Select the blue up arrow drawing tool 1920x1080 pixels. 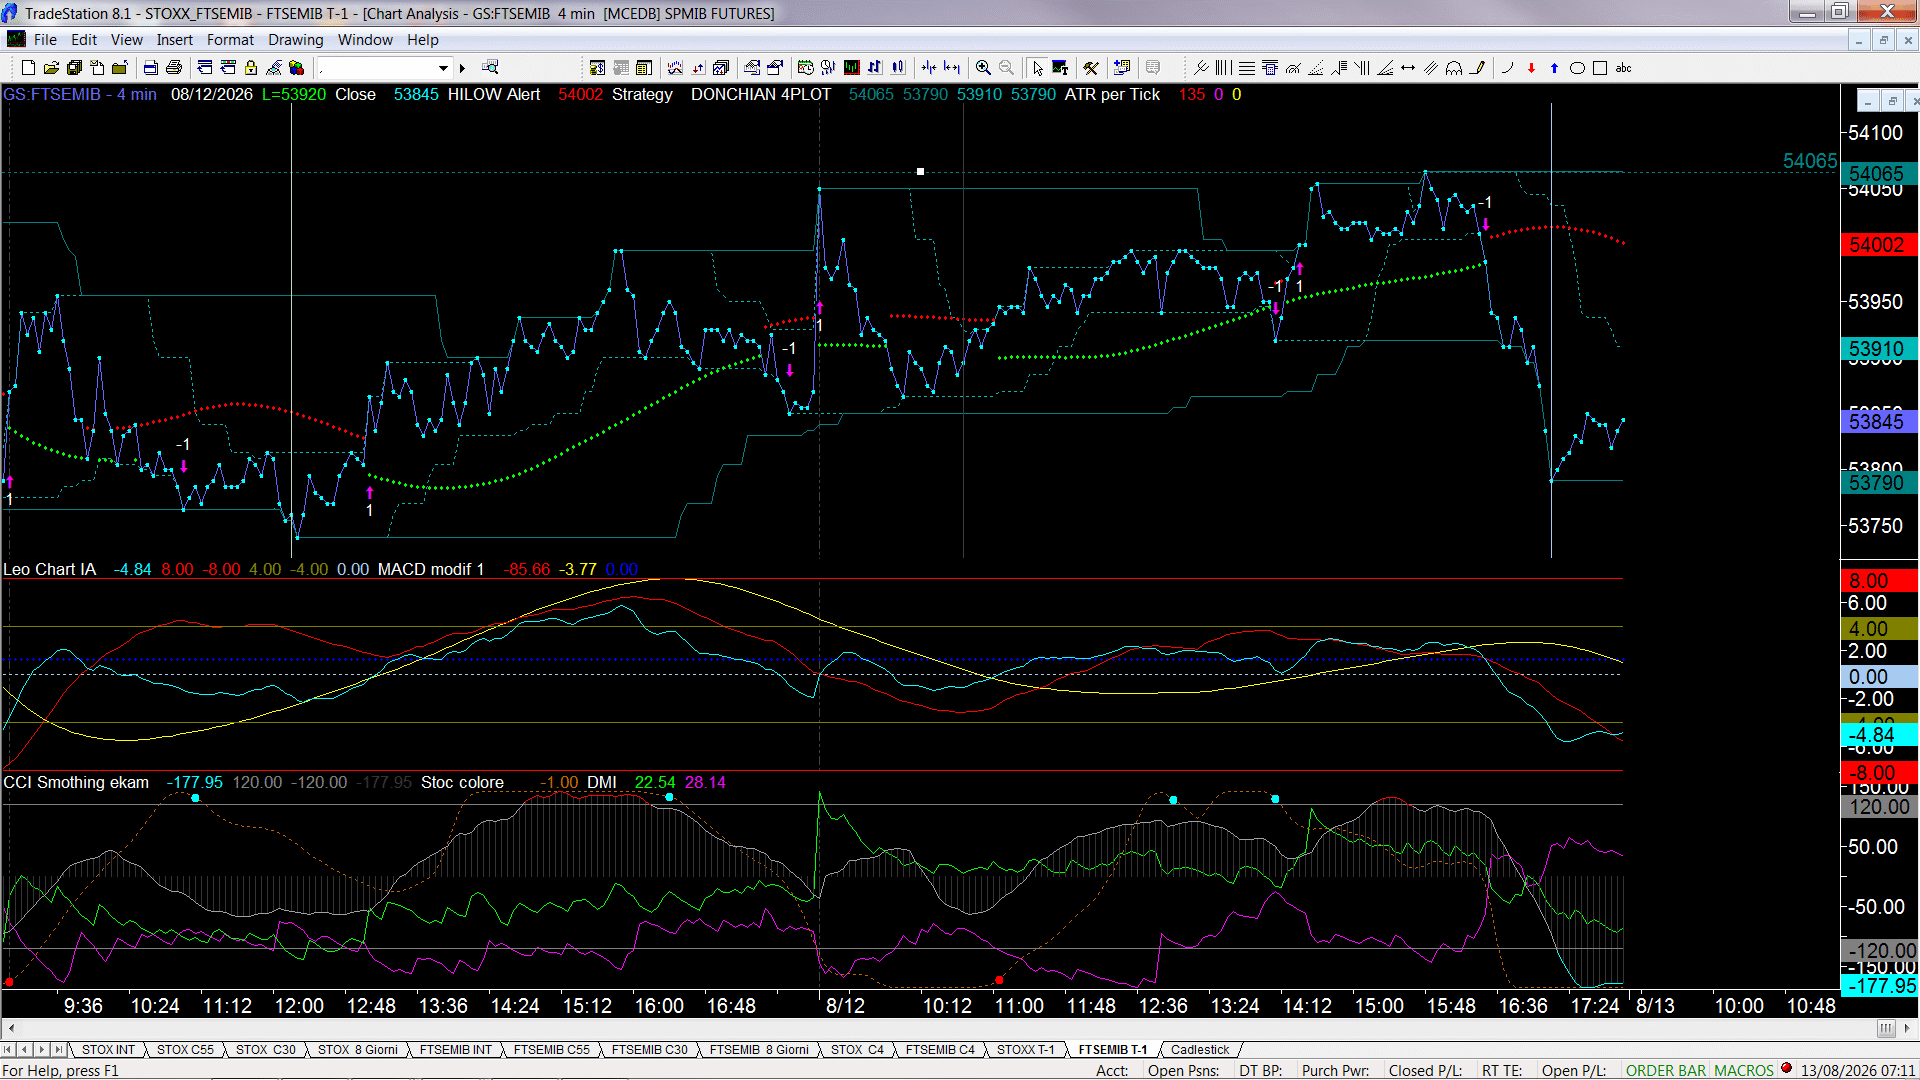point(1554,68)
